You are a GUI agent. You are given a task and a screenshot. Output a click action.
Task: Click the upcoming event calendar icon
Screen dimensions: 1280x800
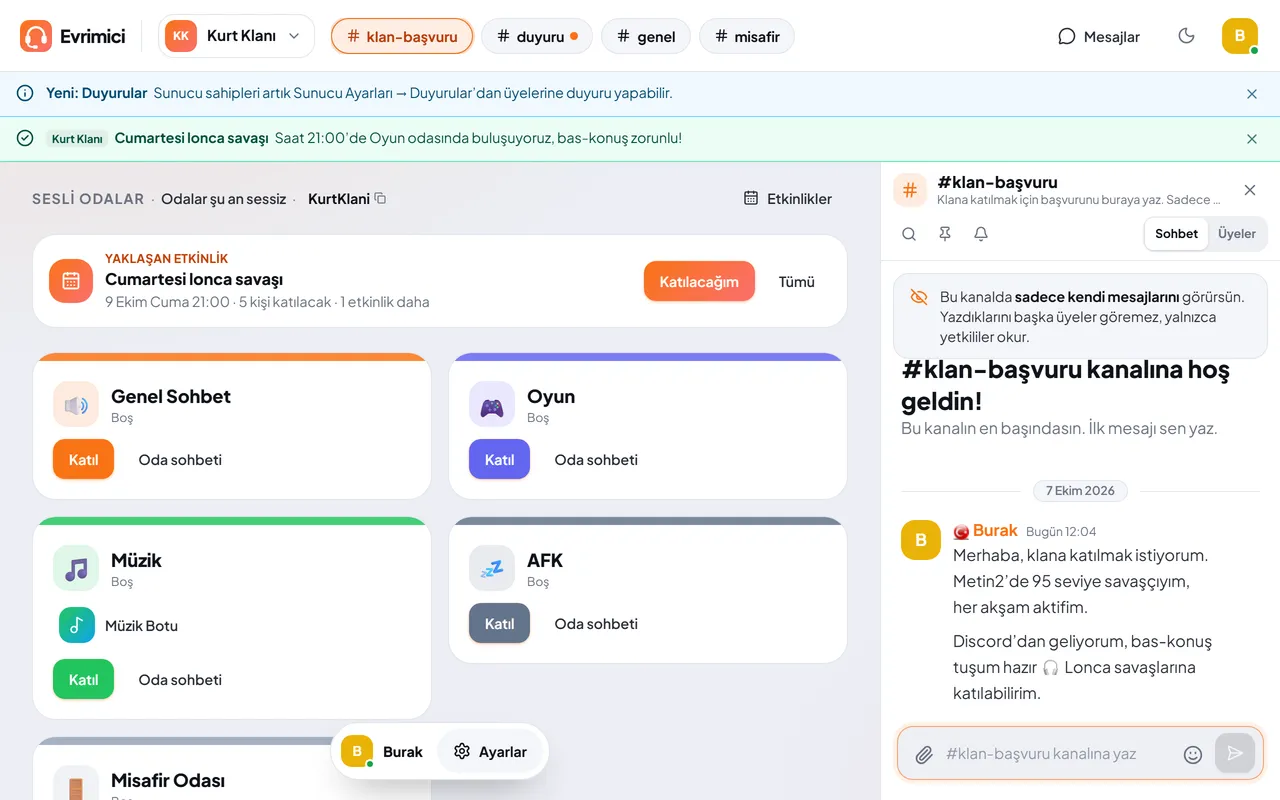[x=71, y=281]
